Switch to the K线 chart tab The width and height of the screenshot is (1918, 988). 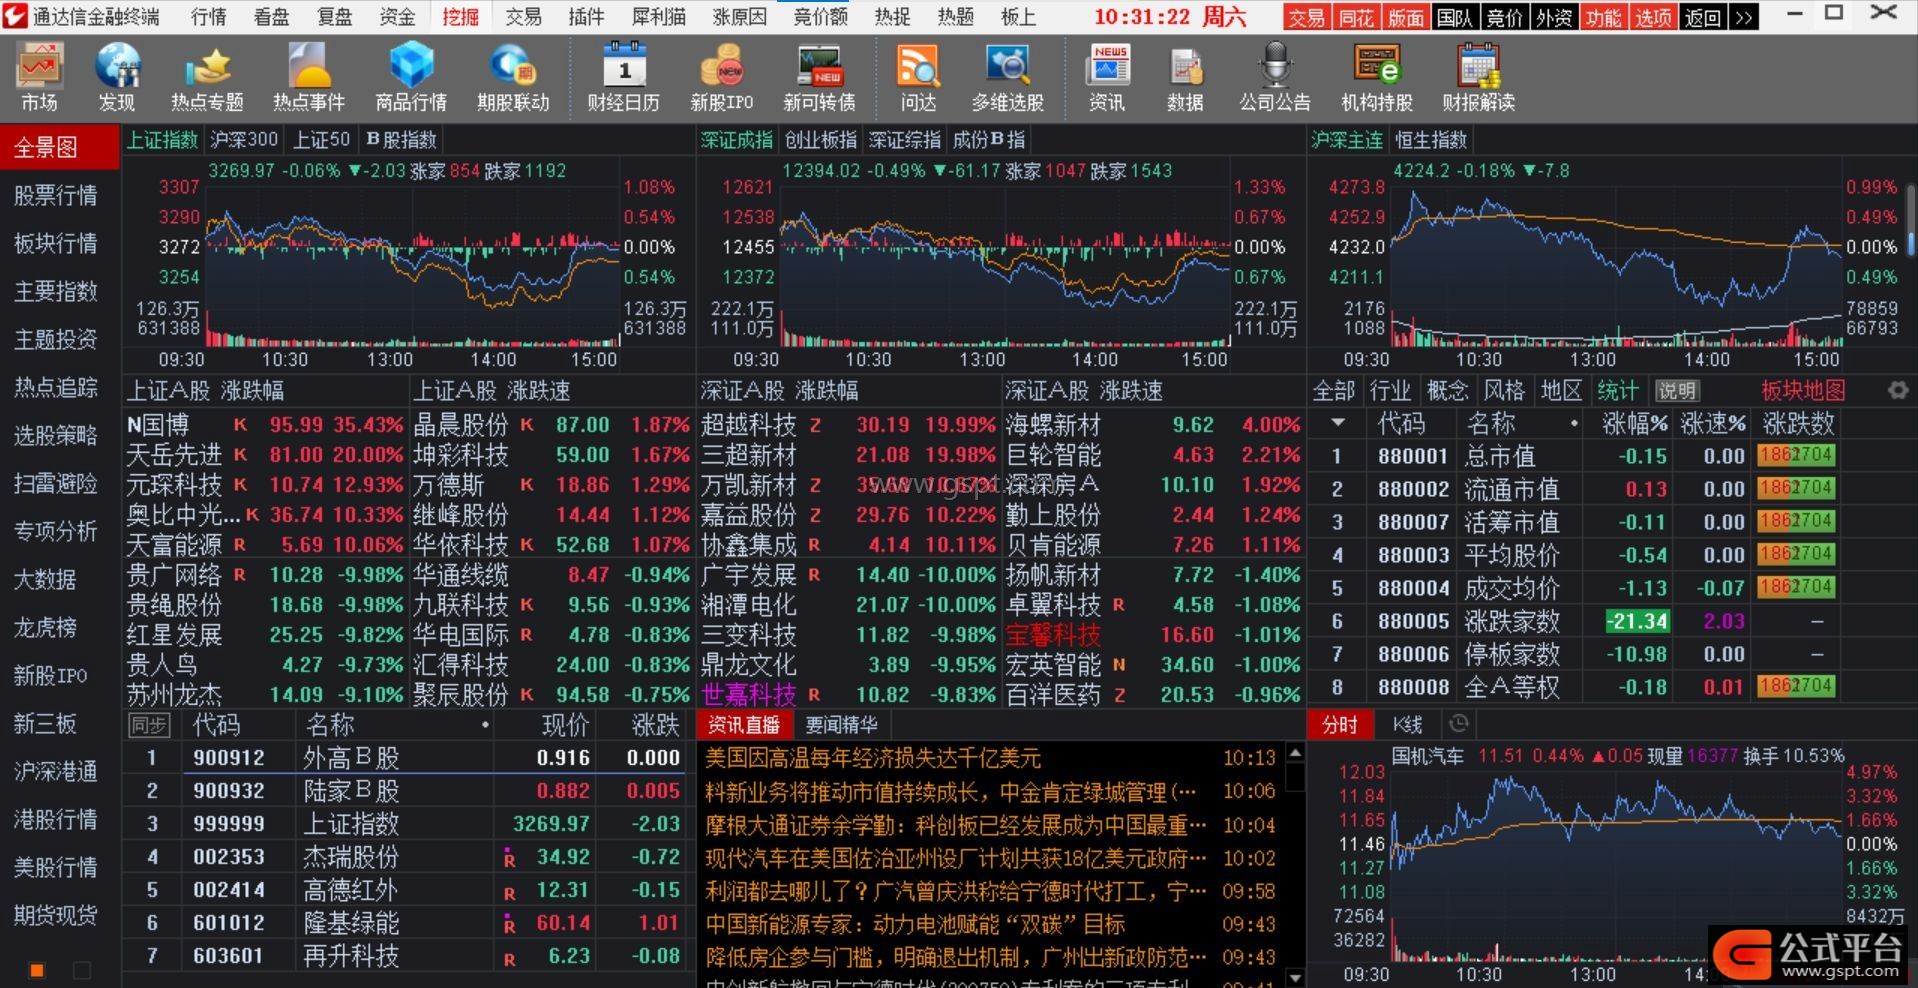1407,724
